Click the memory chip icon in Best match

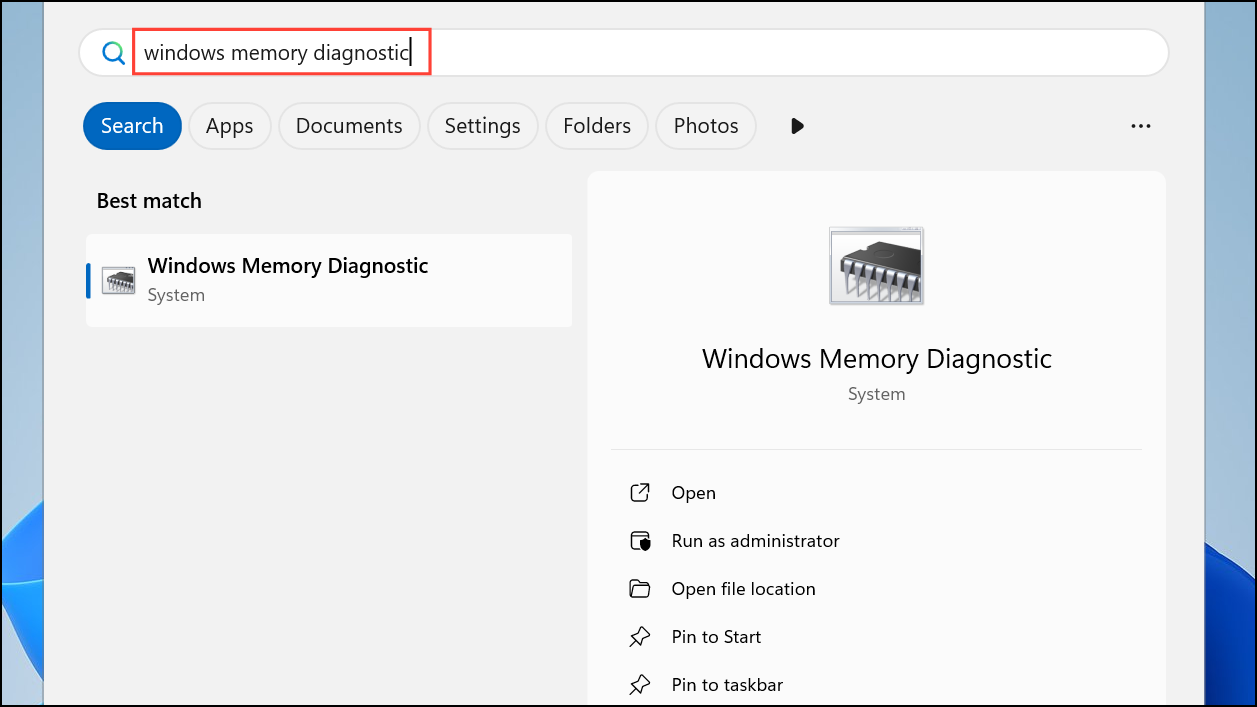click(x=119, y=281)
